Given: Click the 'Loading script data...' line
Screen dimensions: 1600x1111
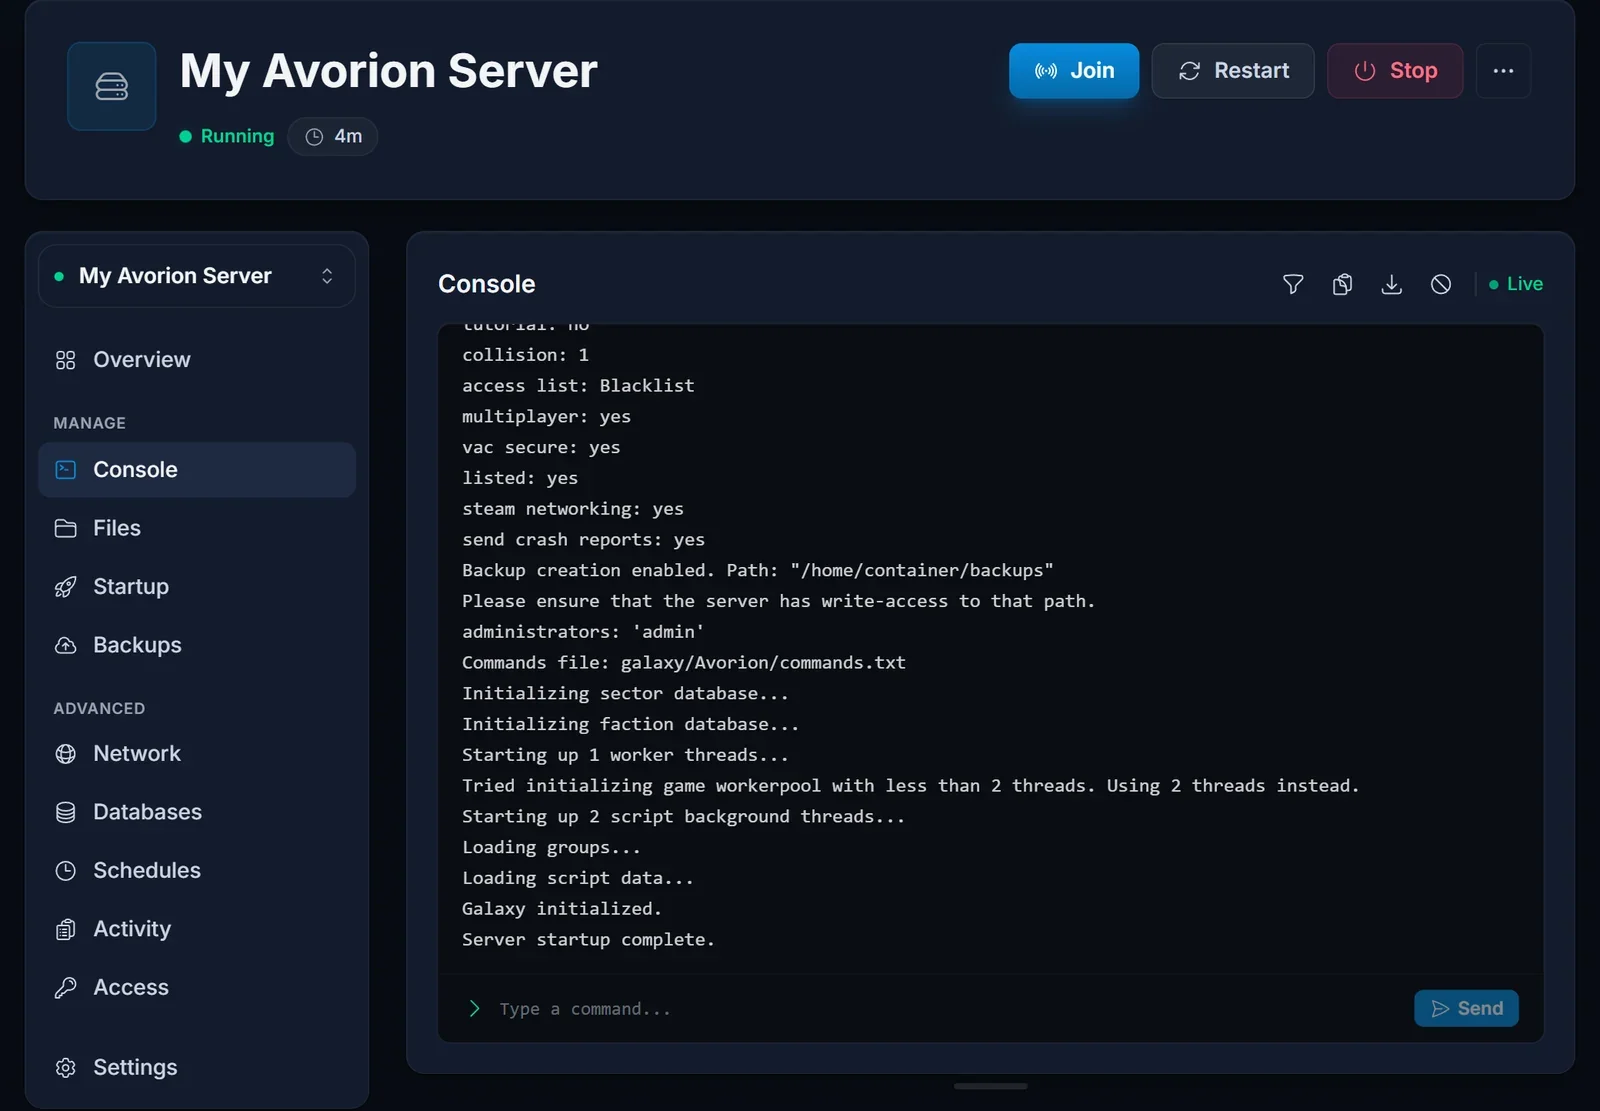Looking at the screenshot, I should tap(578, 878).
